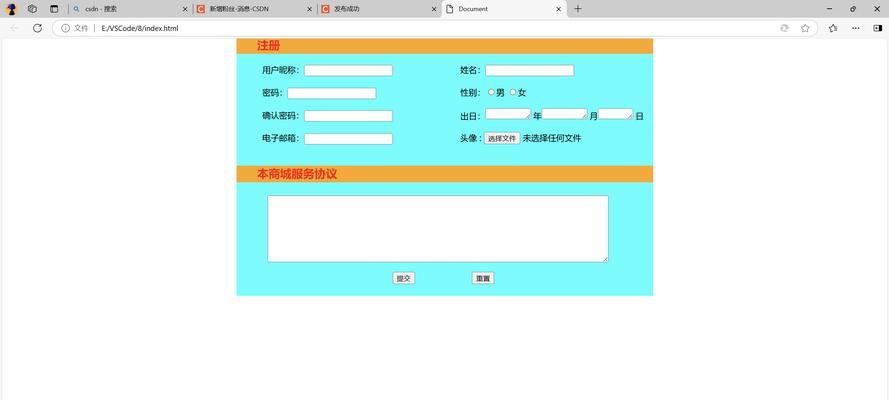
Task: Click the 注册 heading text
Action: [x=268, y=46]
